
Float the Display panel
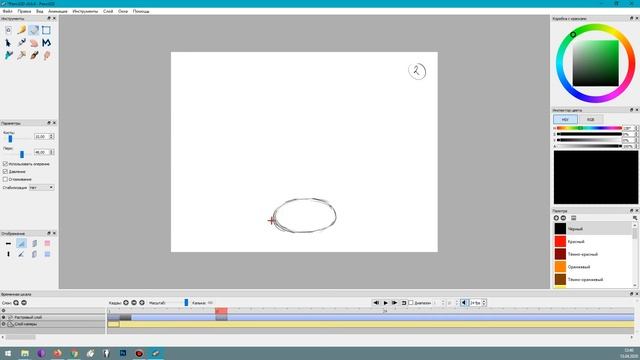pos(49,233)
